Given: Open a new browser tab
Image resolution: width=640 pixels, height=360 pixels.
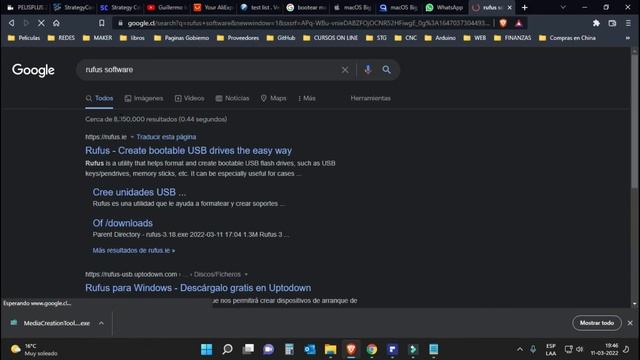Looking at the screenshot, I should click(524, 7).
